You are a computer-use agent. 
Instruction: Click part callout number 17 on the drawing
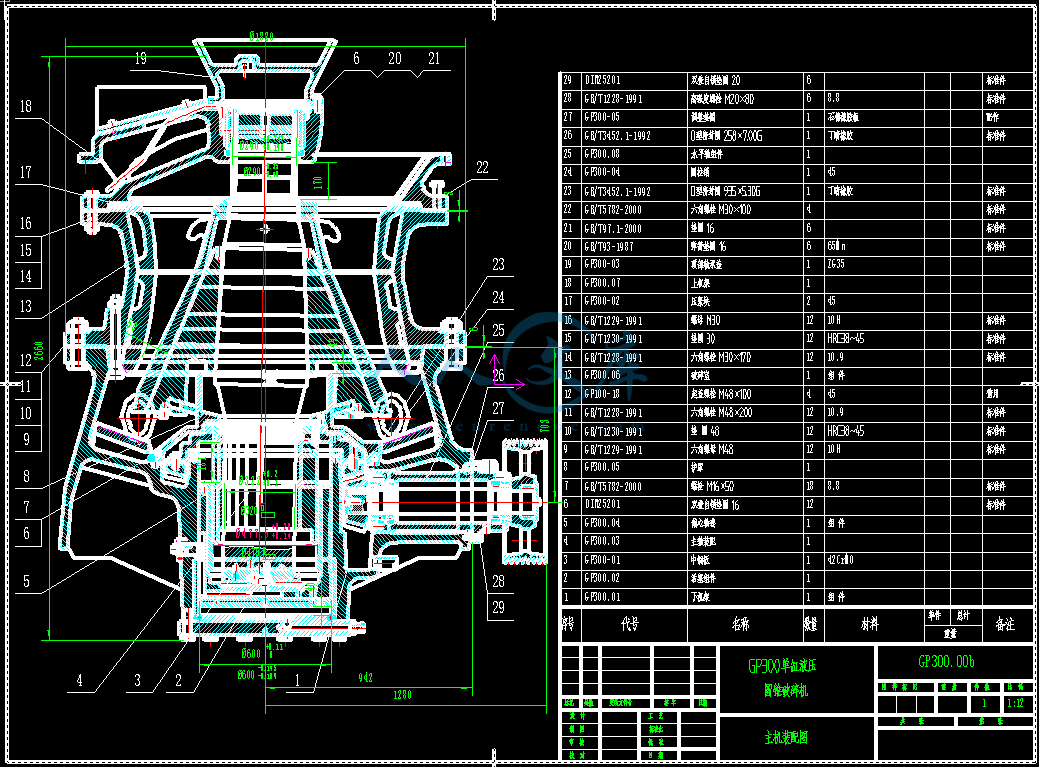click(x=25, y=172)
